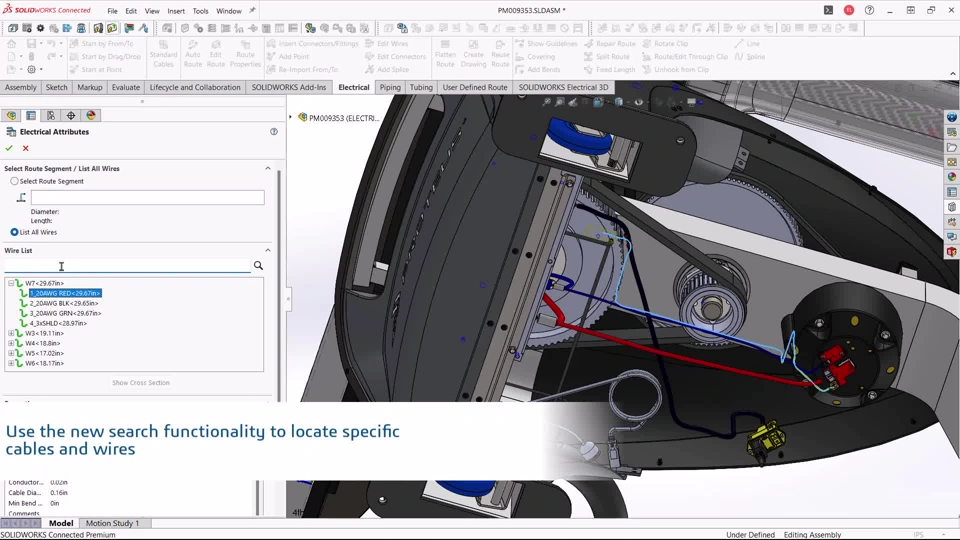The height and width of the screenshot is (540, 960).
Task: Click the Standard Cables tool
Action: point(163,54)
